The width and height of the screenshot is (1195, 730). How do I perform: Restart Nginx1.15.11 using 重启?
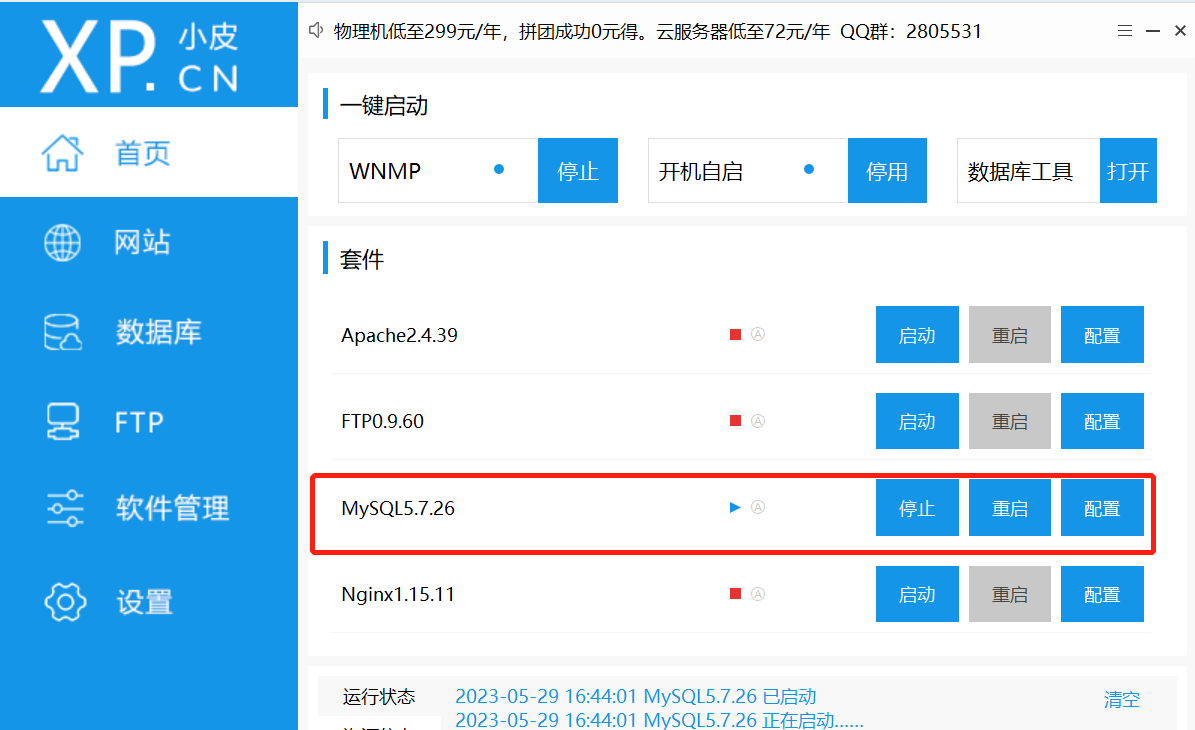pos(1010,594)
